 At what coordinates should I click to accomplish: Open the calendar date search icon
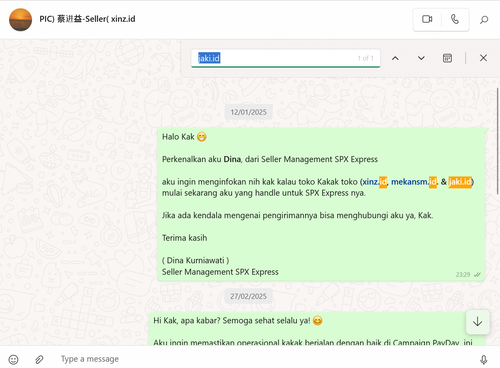[447, 58]
